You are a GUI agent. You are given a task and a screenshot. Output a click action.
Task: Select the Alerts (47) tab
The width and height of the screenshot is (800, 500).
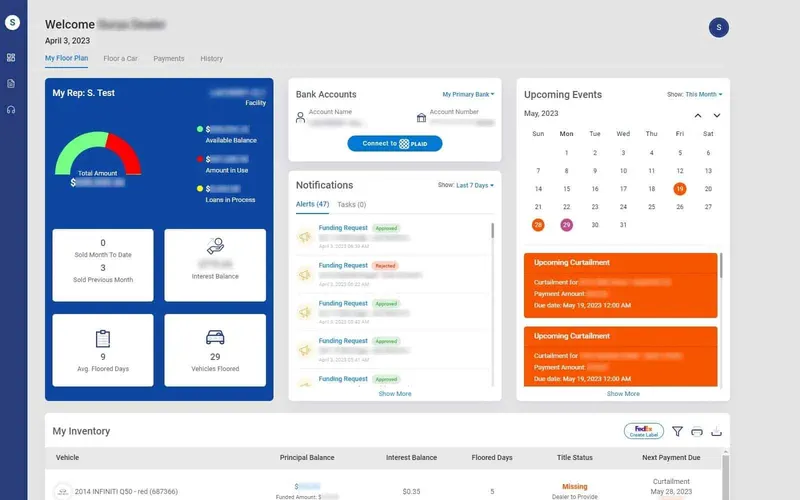tap(312, 204)
